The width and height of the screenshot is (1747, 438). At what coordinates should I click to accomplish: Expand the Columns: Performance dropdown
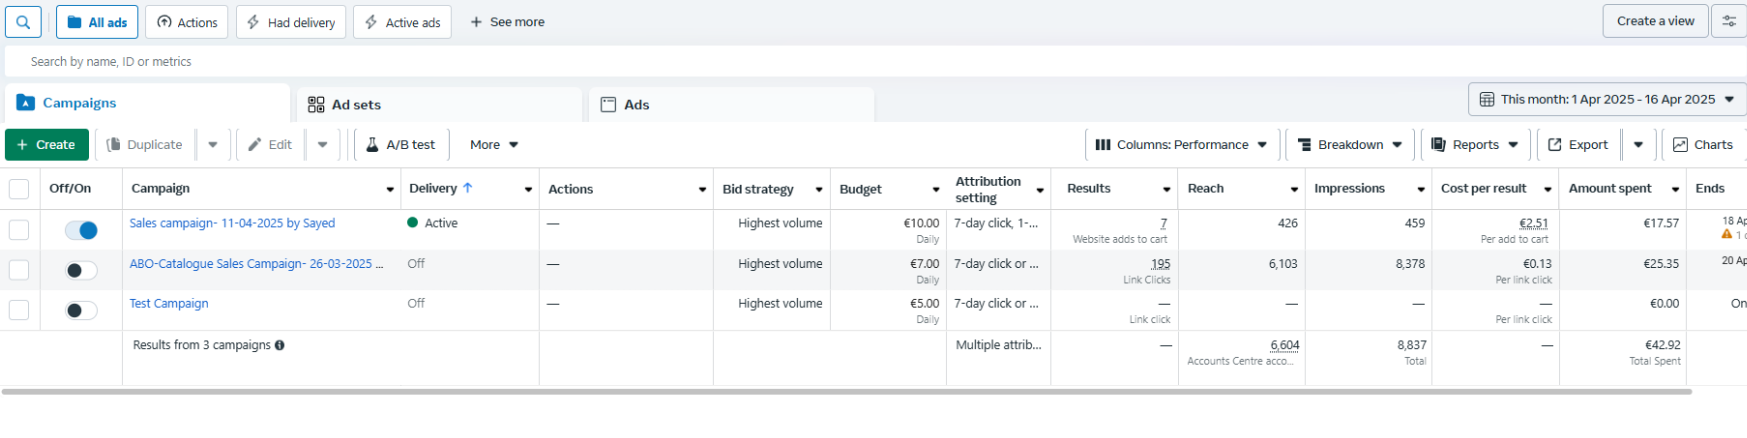(1182, 145)
